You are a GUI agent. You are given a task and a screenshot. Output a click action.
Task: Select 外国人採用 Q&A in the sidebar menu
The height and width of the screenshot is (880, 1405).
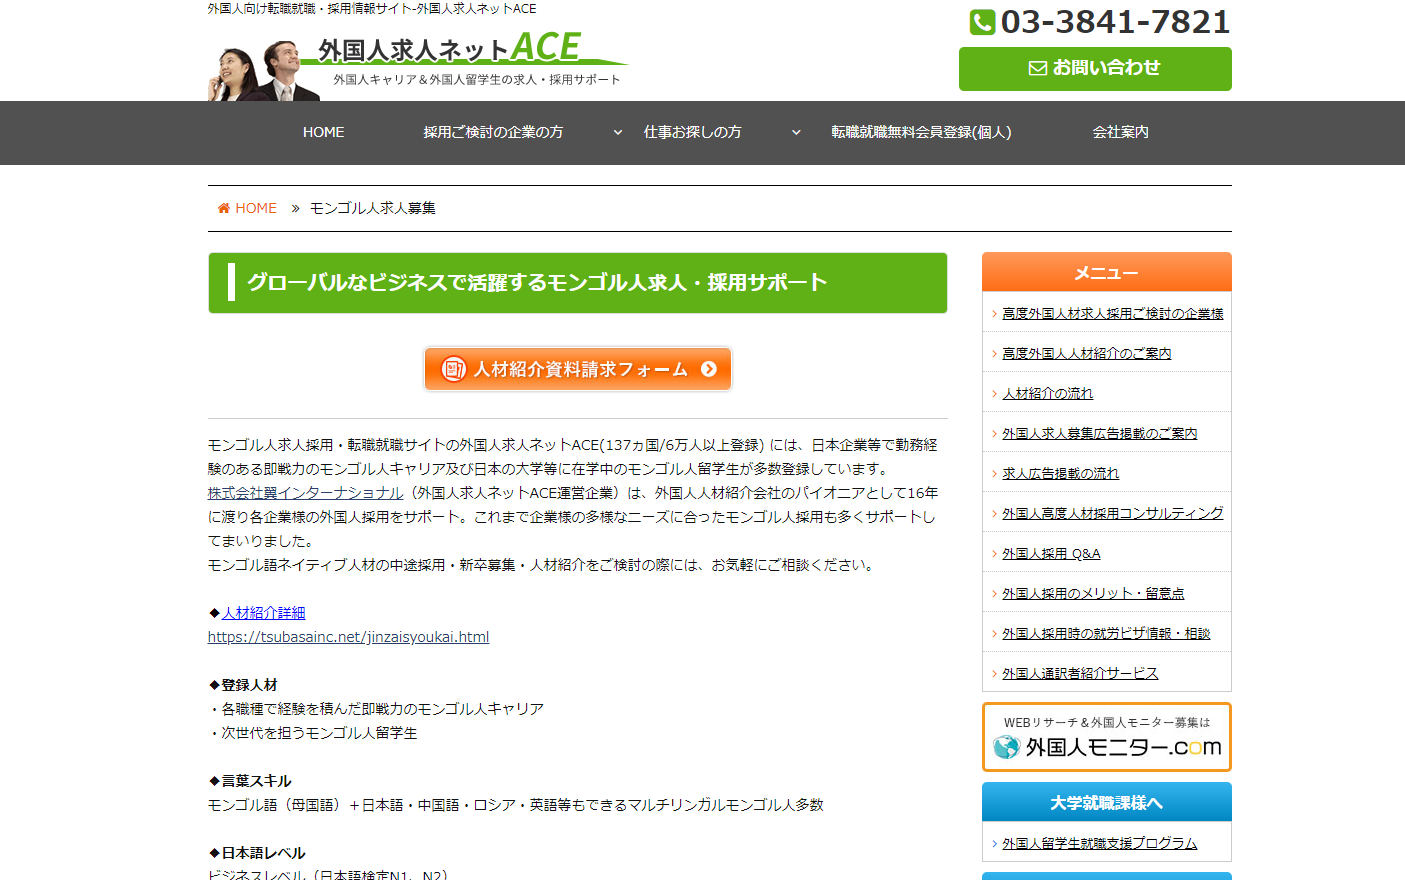point(1051,553)
